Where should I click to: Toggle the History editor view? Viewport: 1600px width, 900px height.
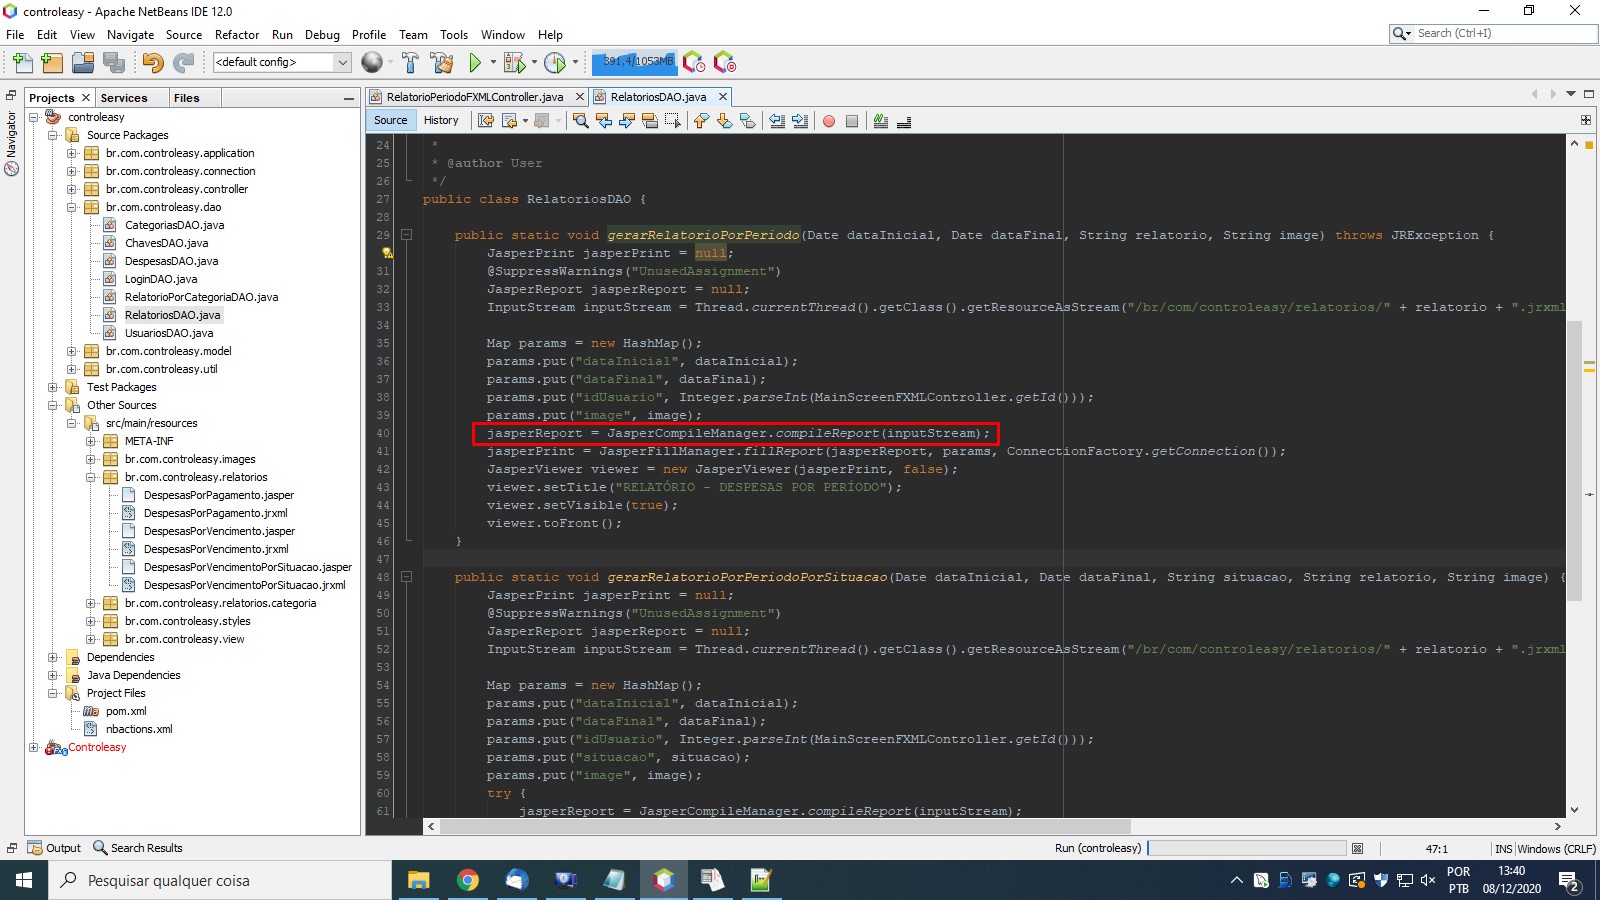440,120
